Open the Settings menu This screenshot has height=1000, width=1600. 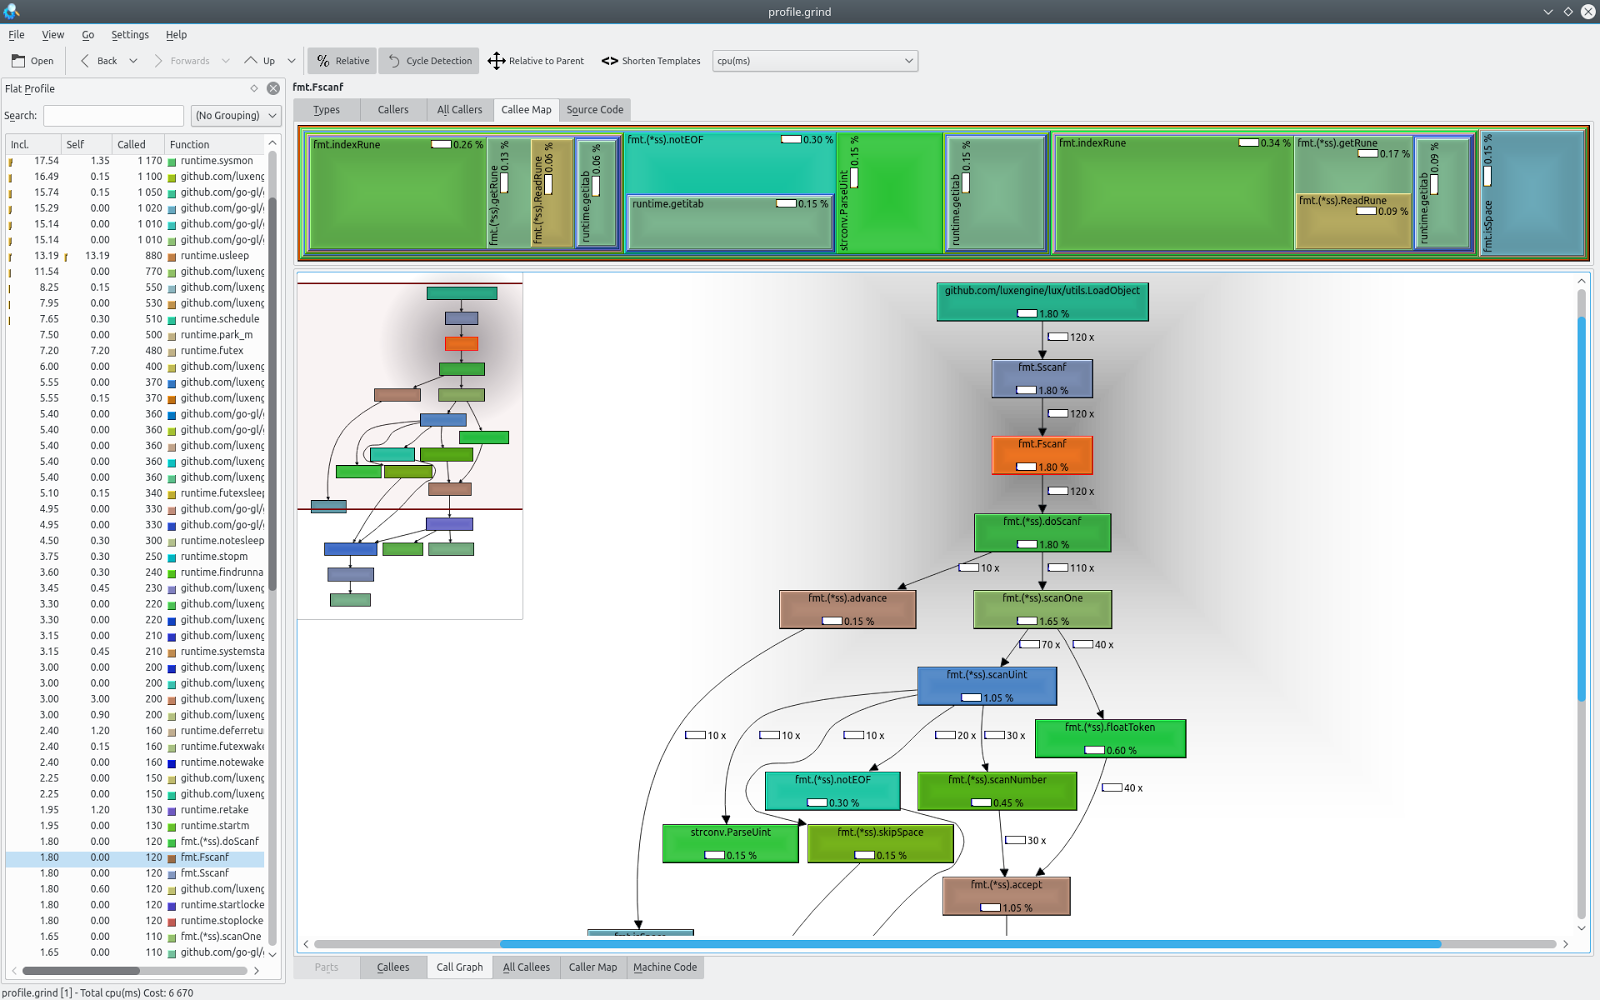(130, 34)
